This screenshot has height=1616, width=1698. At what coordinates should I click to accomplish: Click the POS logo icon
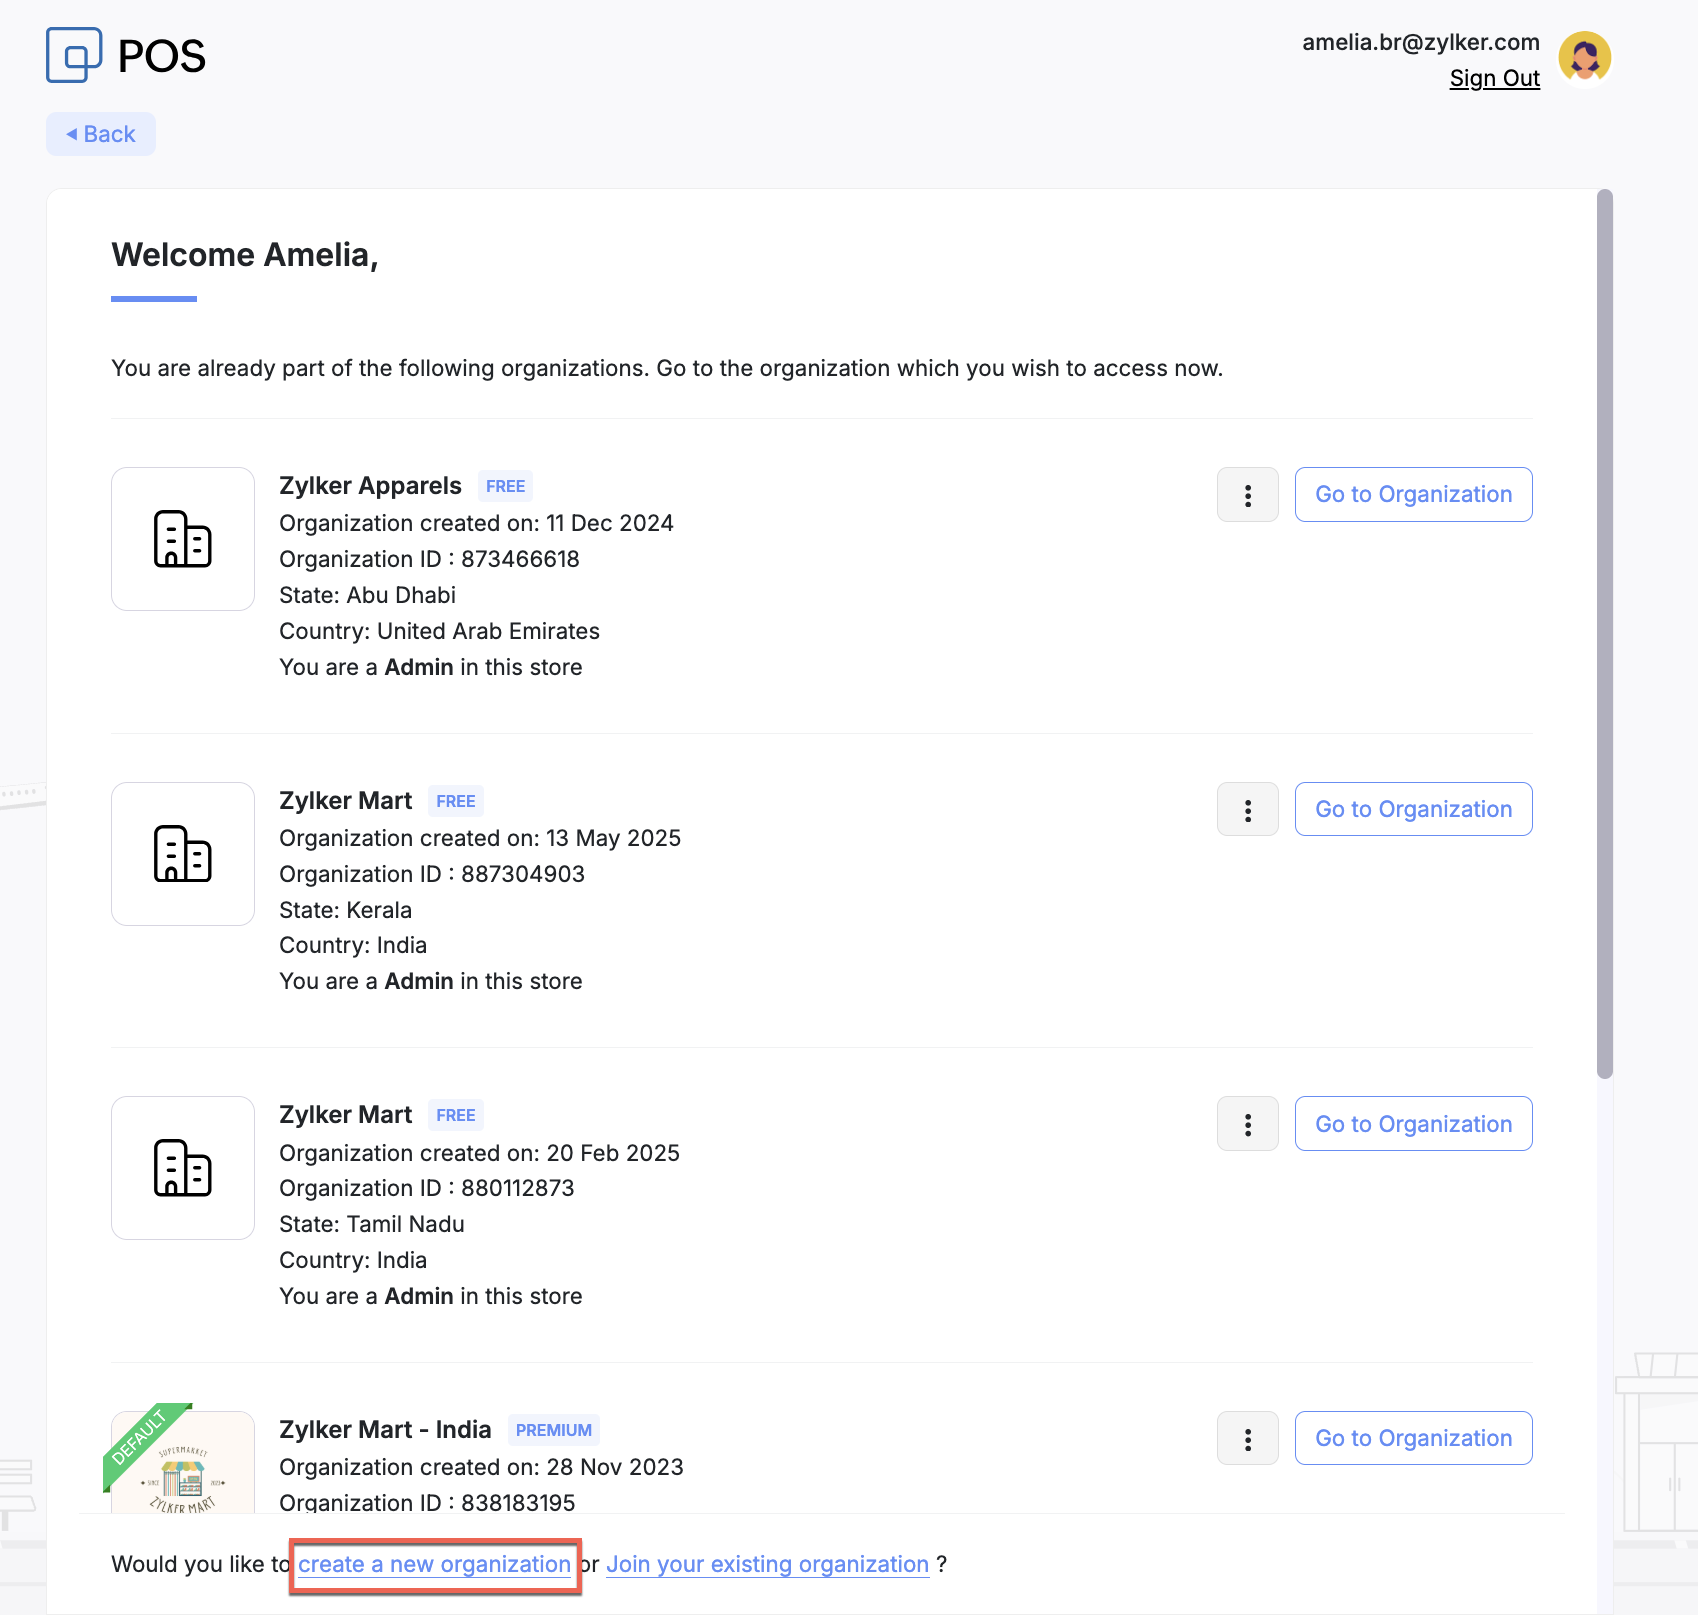[74, 55]
